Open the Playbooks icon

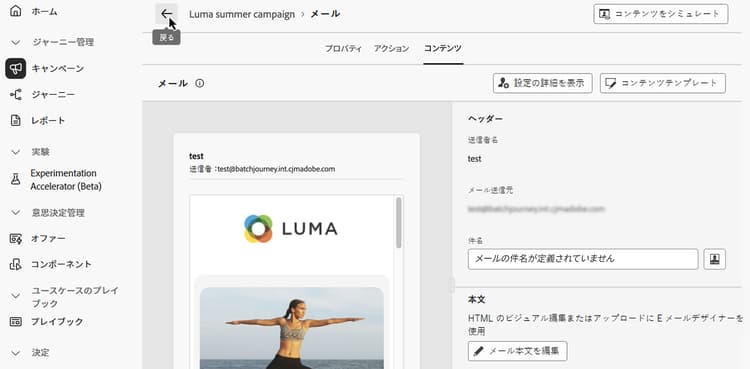pyautogui.click(x=16, y=322)
